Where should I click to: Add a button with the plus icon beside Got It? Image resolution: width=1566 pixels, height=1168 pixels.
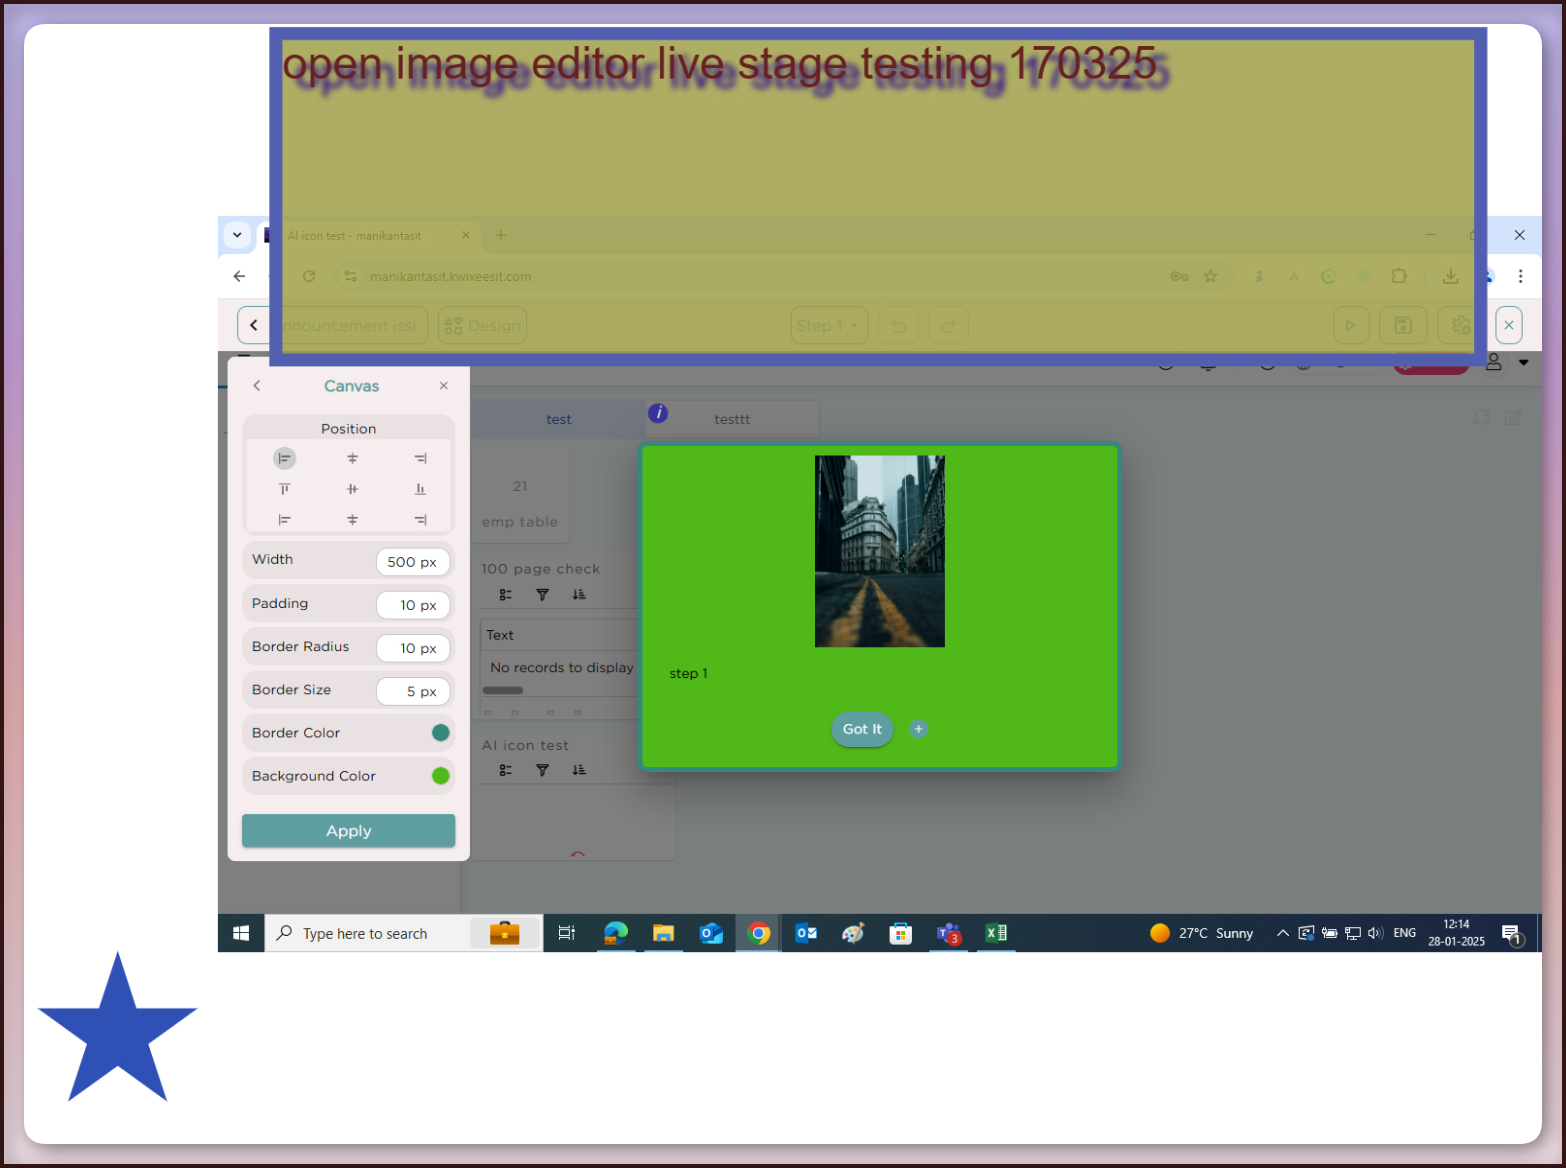918,729
